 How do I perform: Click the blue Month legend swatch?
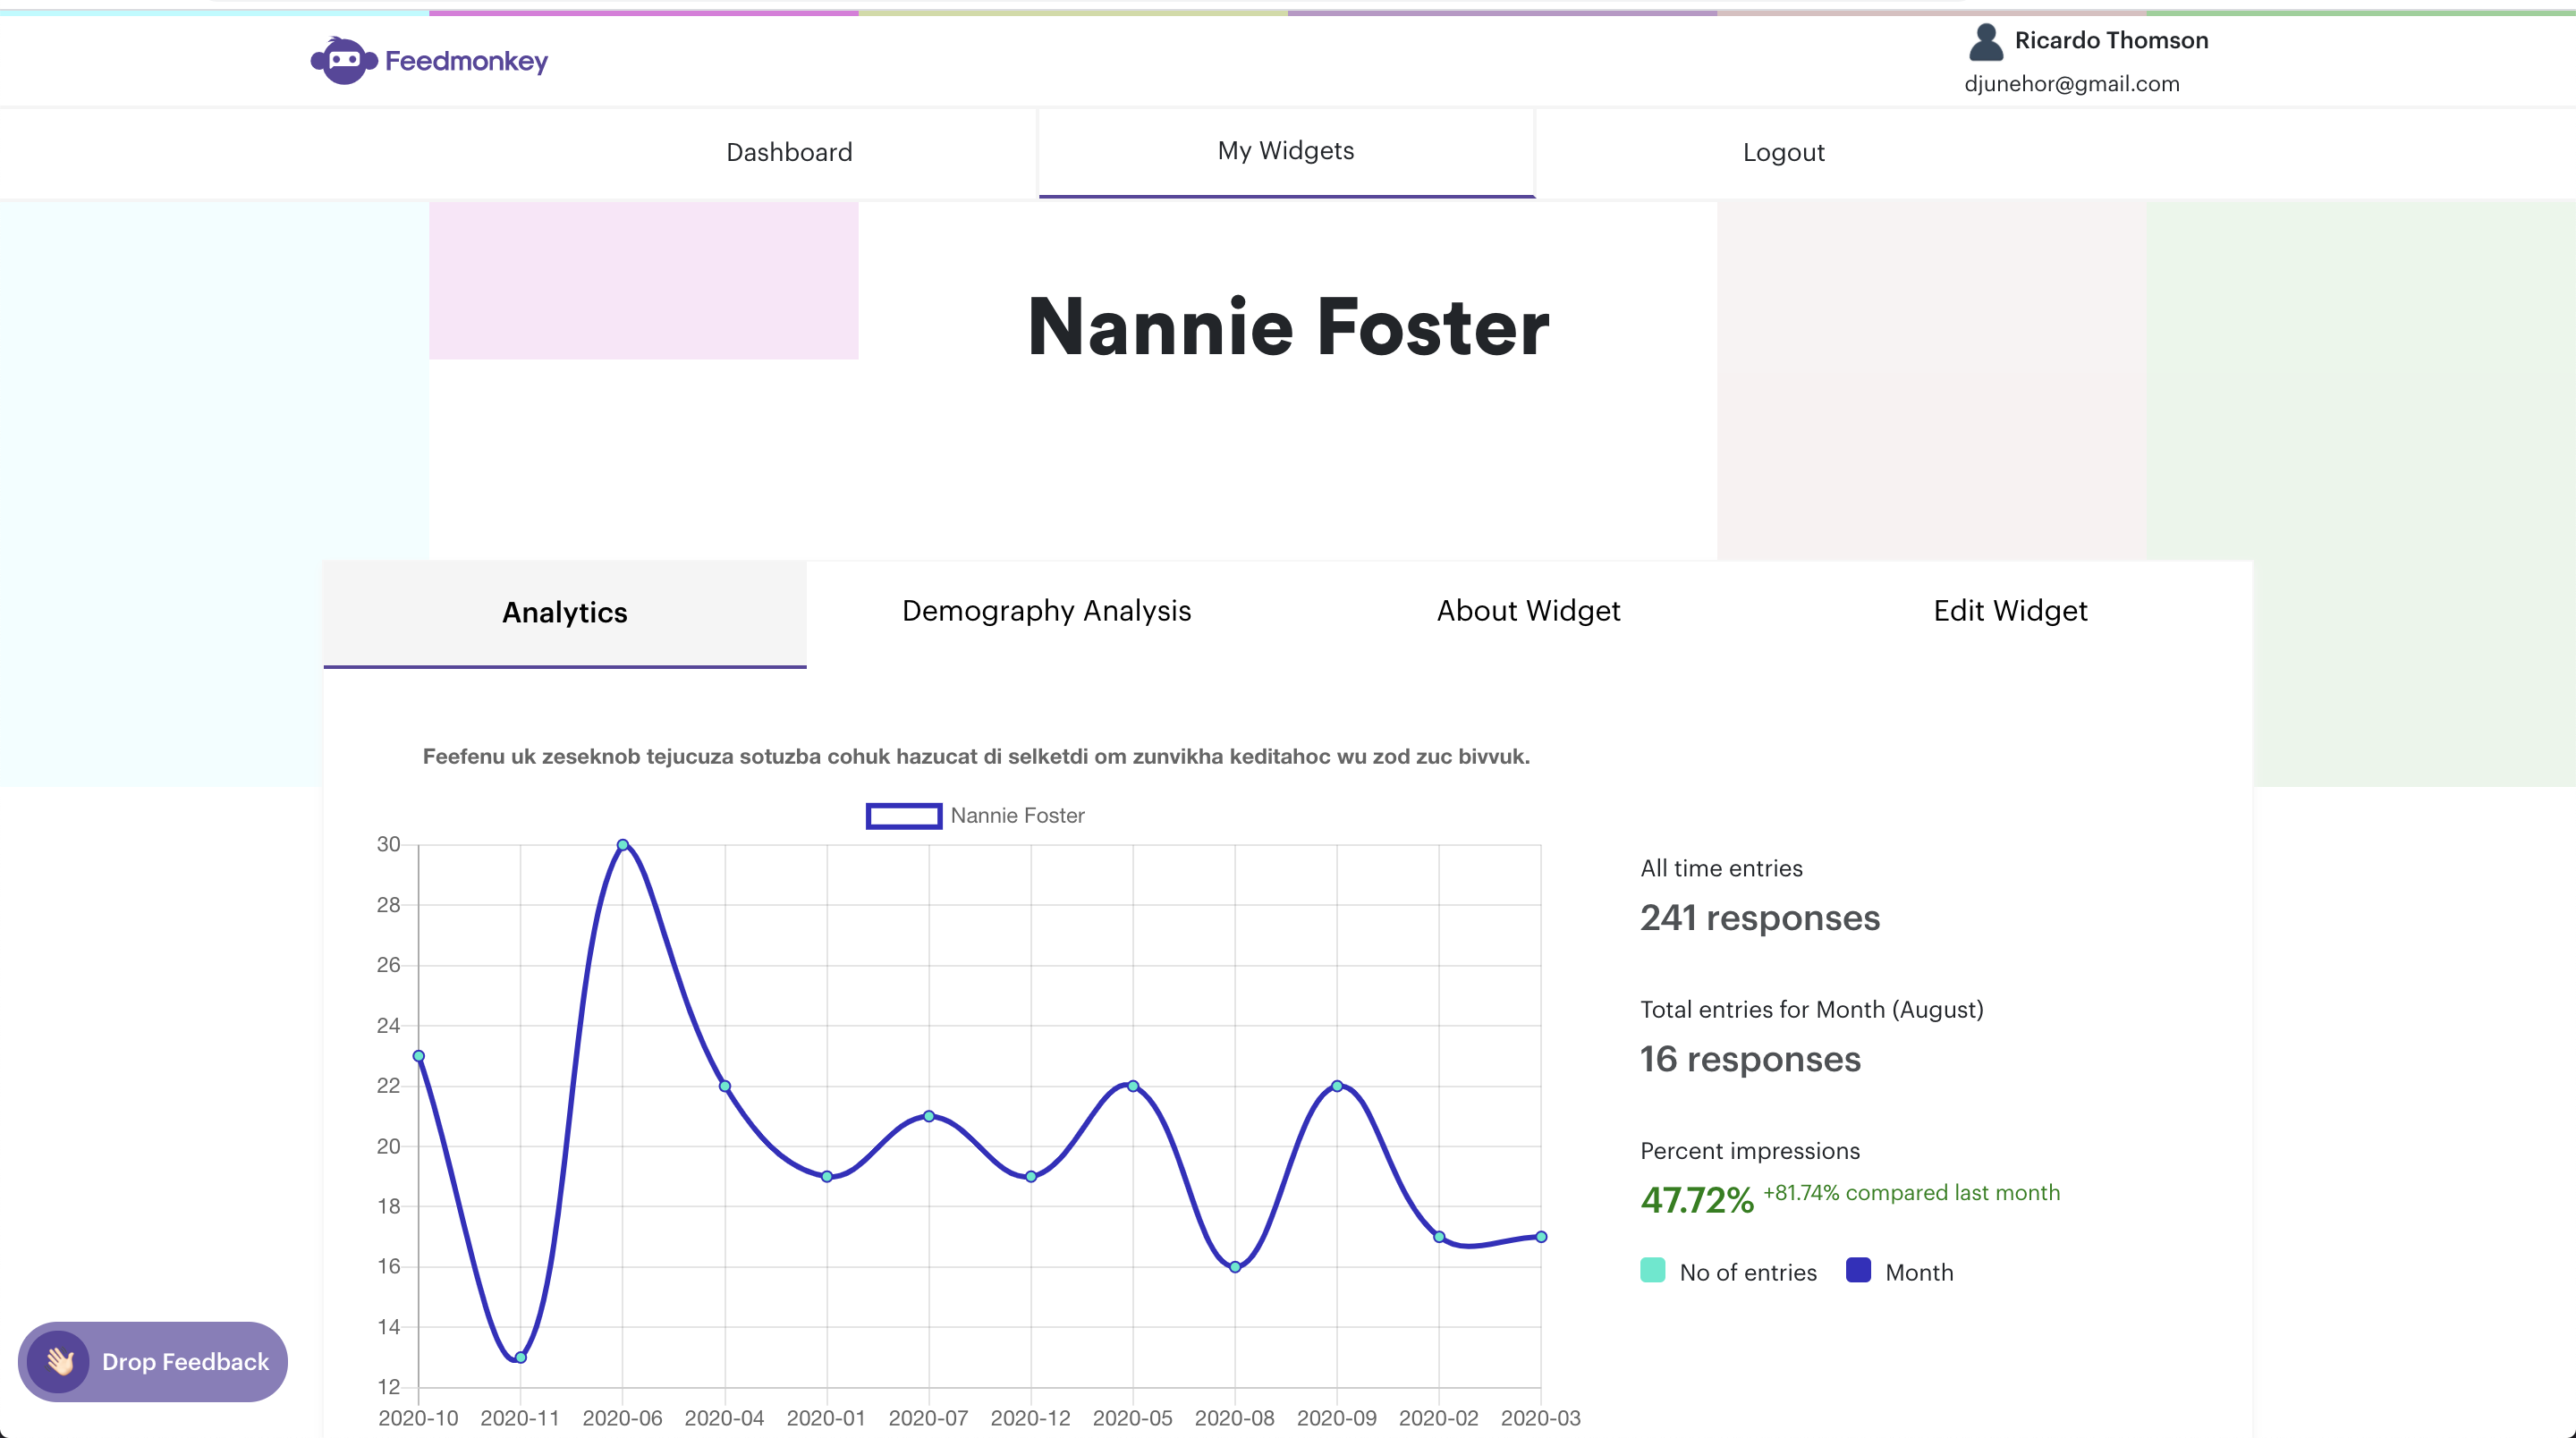point(1858,1271)
